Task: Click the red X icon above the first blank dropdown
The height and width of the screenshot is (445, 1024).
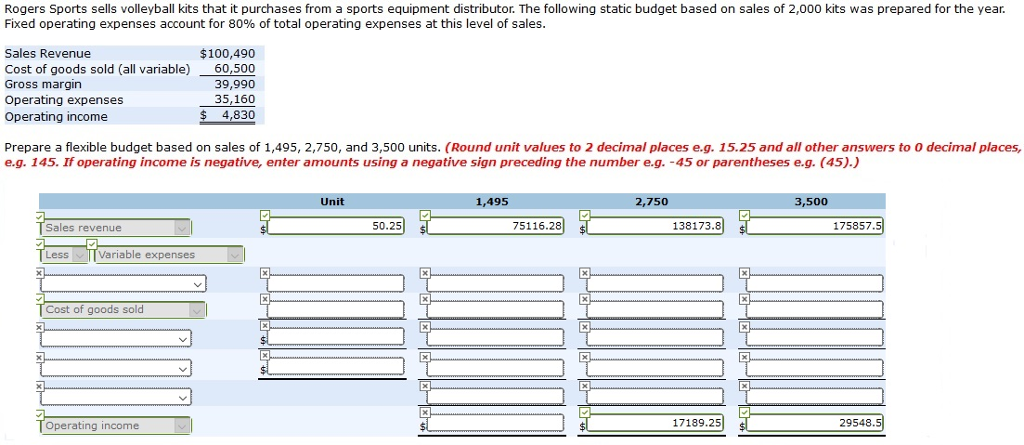Action: click(40, 272)
